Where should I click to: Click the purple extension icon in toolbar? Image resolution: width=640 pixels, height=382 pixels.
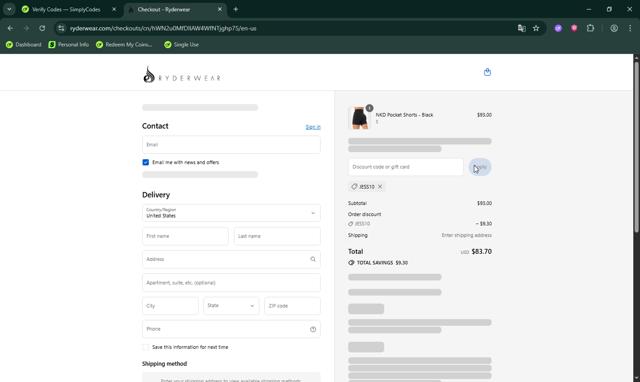pyautogui.click(x=558, y=28)
